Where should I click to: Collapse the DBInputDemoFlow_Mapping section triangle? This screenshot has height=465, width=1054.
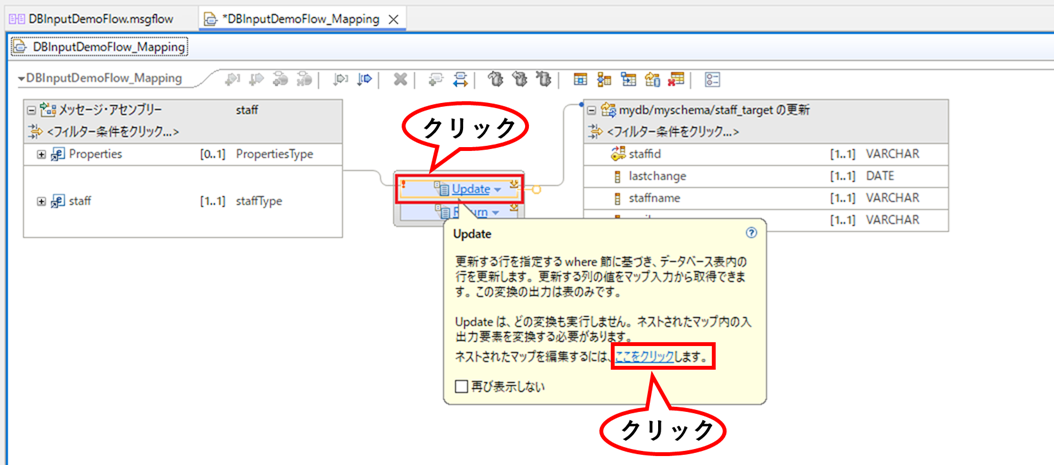pyautogui.click(x=21, y=79)
